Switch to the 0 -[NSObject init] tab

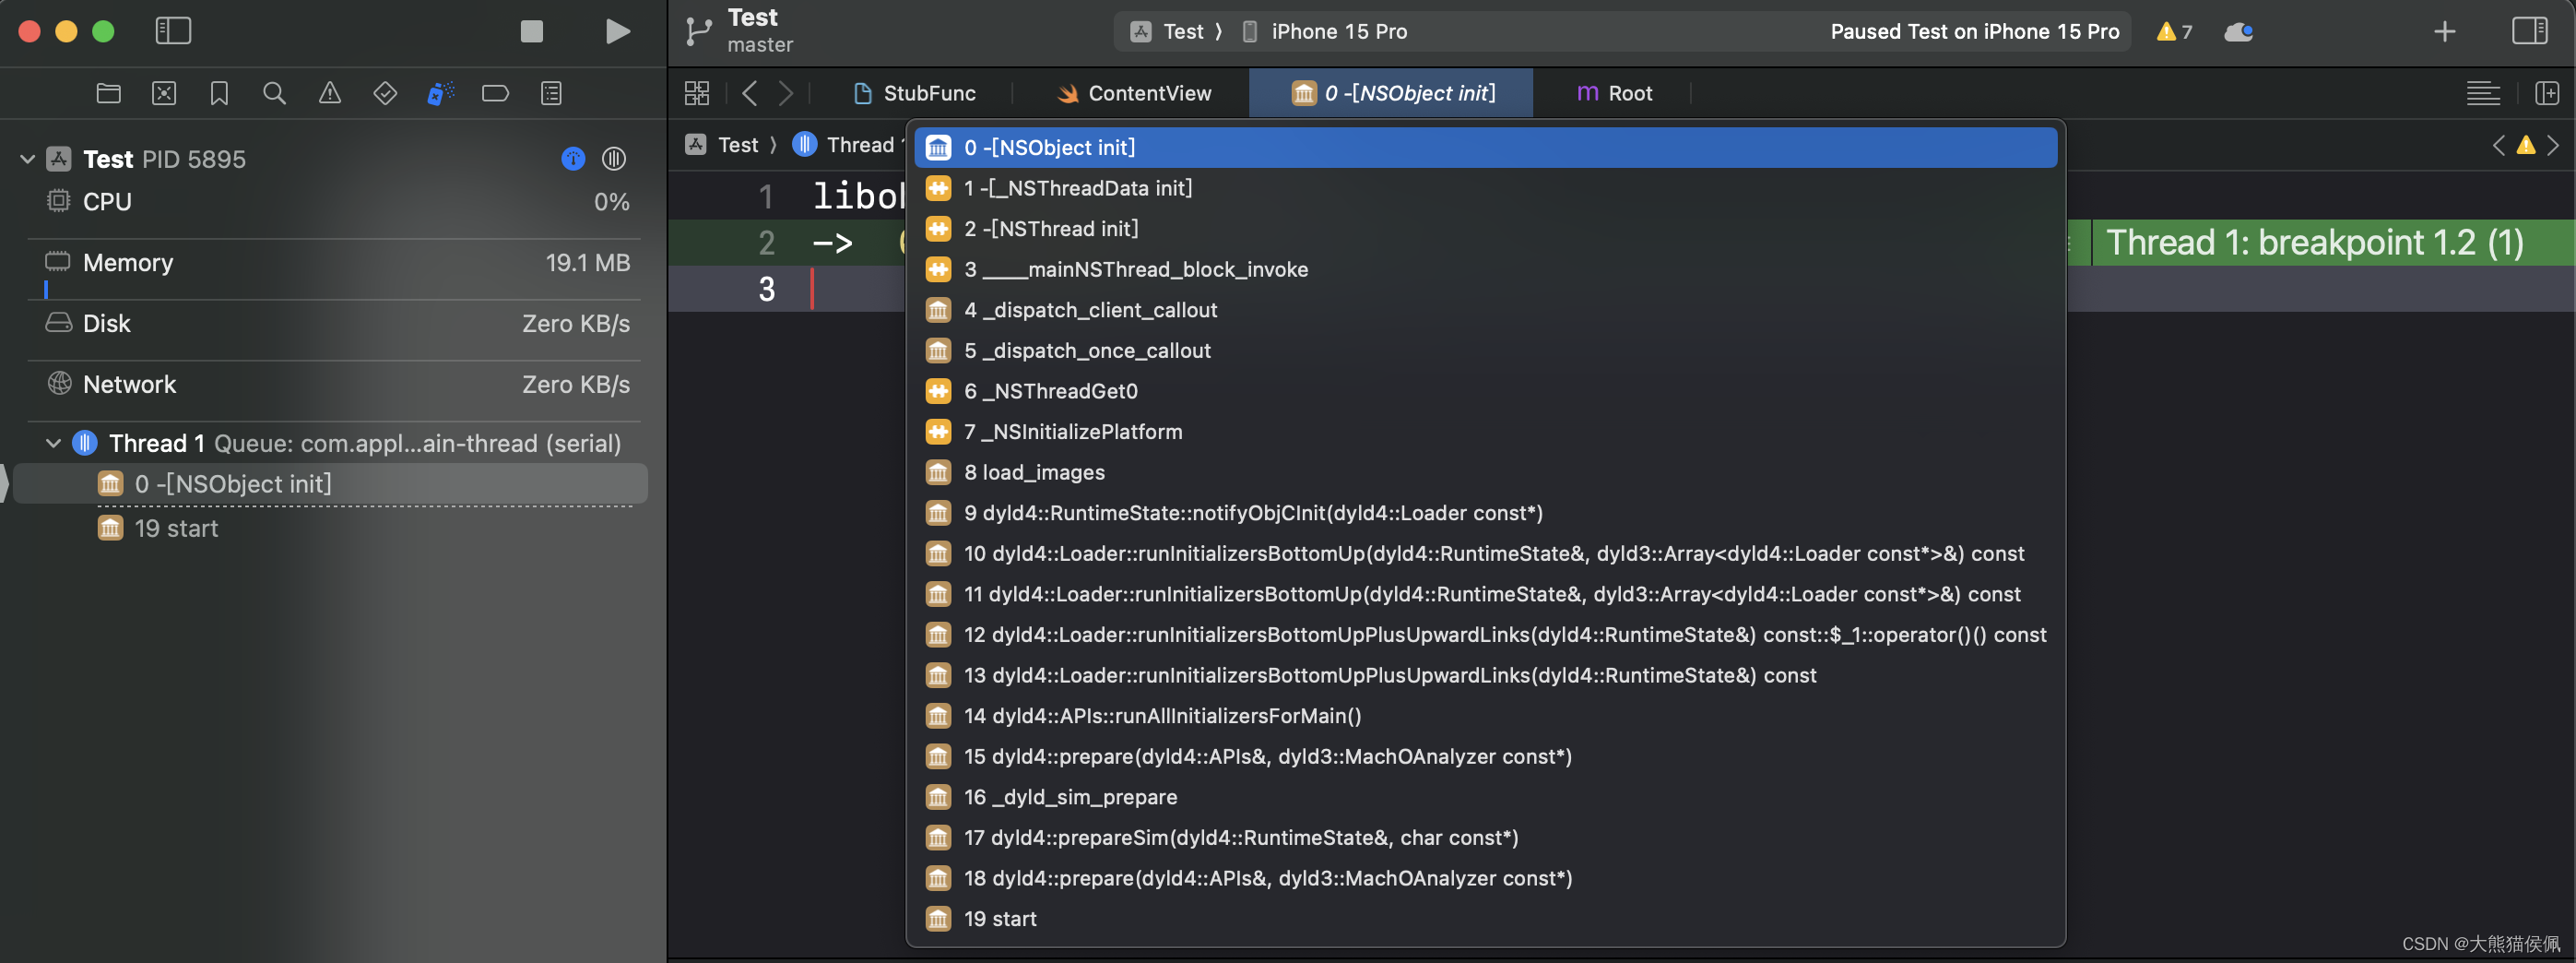coord(1392,93)
